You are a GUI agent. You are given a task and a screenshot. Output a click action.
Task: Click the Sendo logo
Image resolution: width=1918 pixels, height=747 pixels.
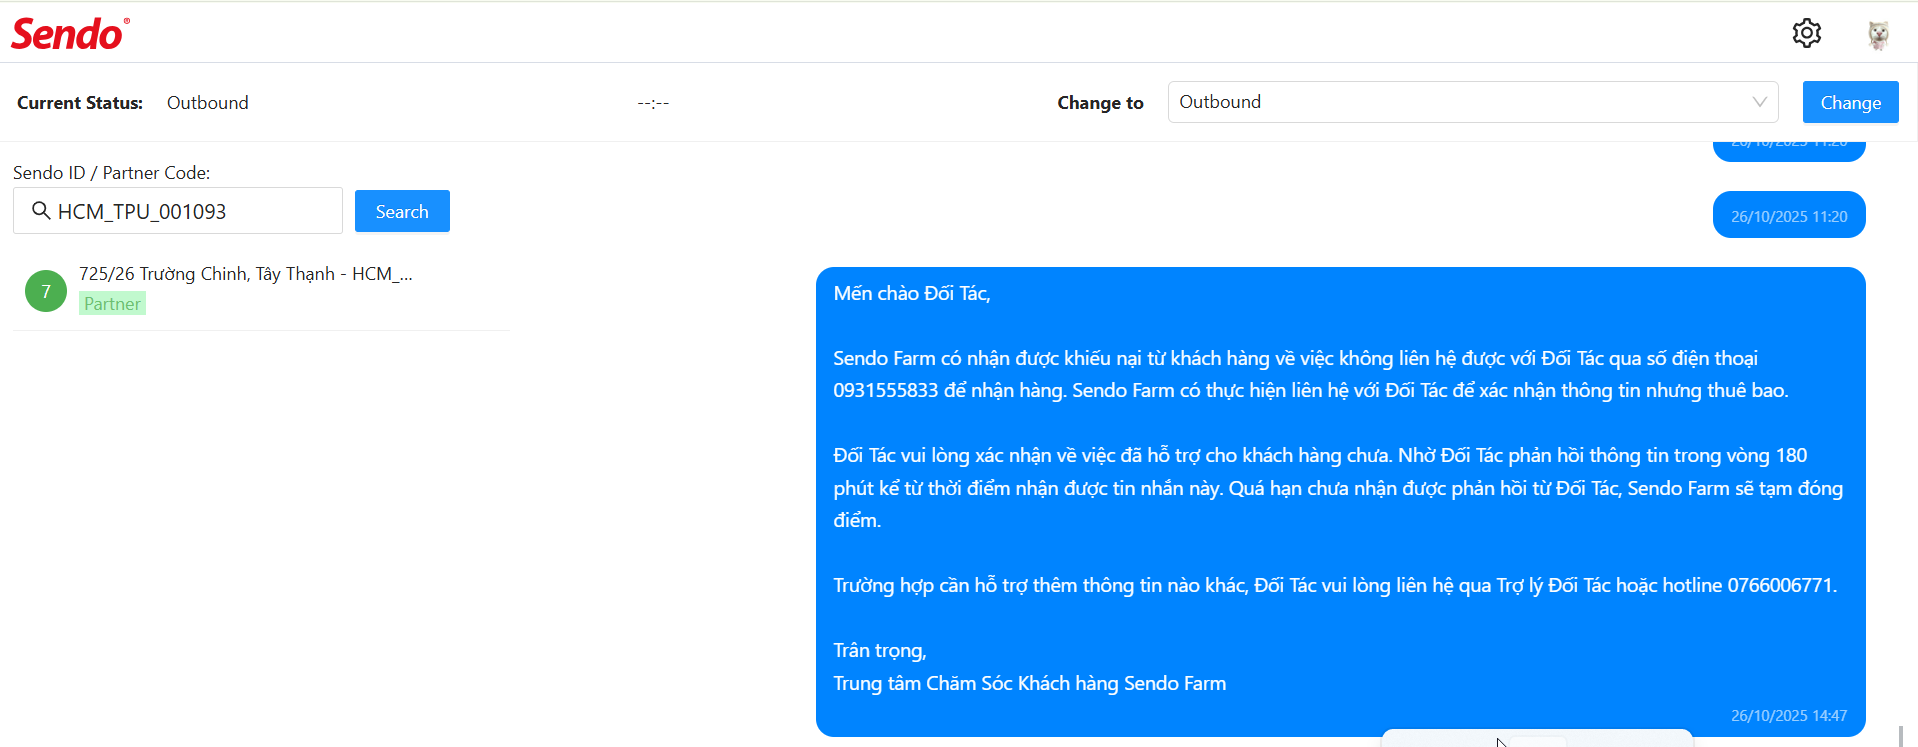(70, 34)
